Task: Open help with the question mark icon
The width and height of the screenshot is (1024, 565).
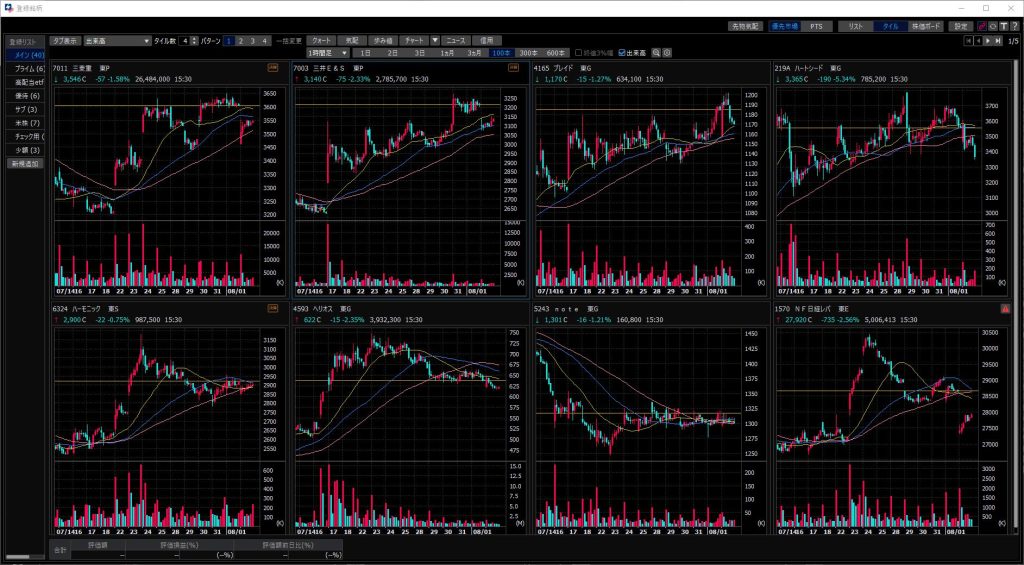Action: click(1014, 26)
